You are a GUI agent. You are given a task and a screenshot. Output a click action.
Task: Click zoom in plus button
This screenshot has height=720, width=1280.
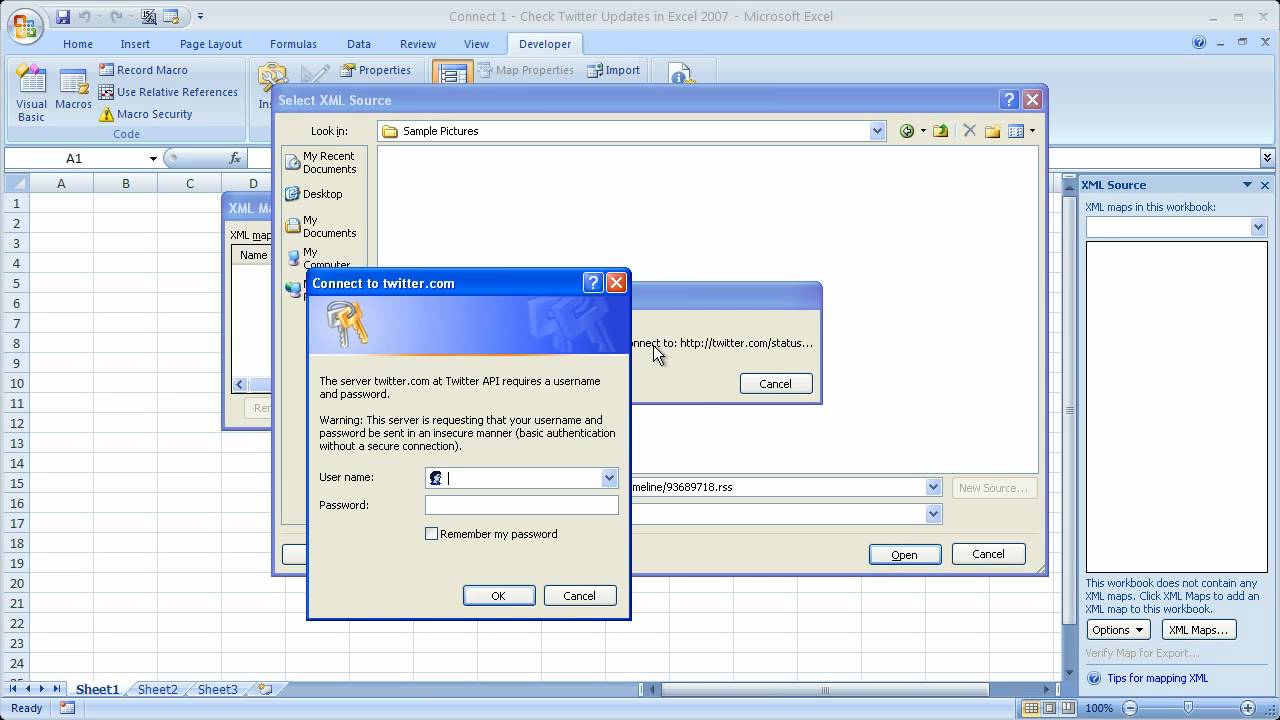[x=1249, y=708]
